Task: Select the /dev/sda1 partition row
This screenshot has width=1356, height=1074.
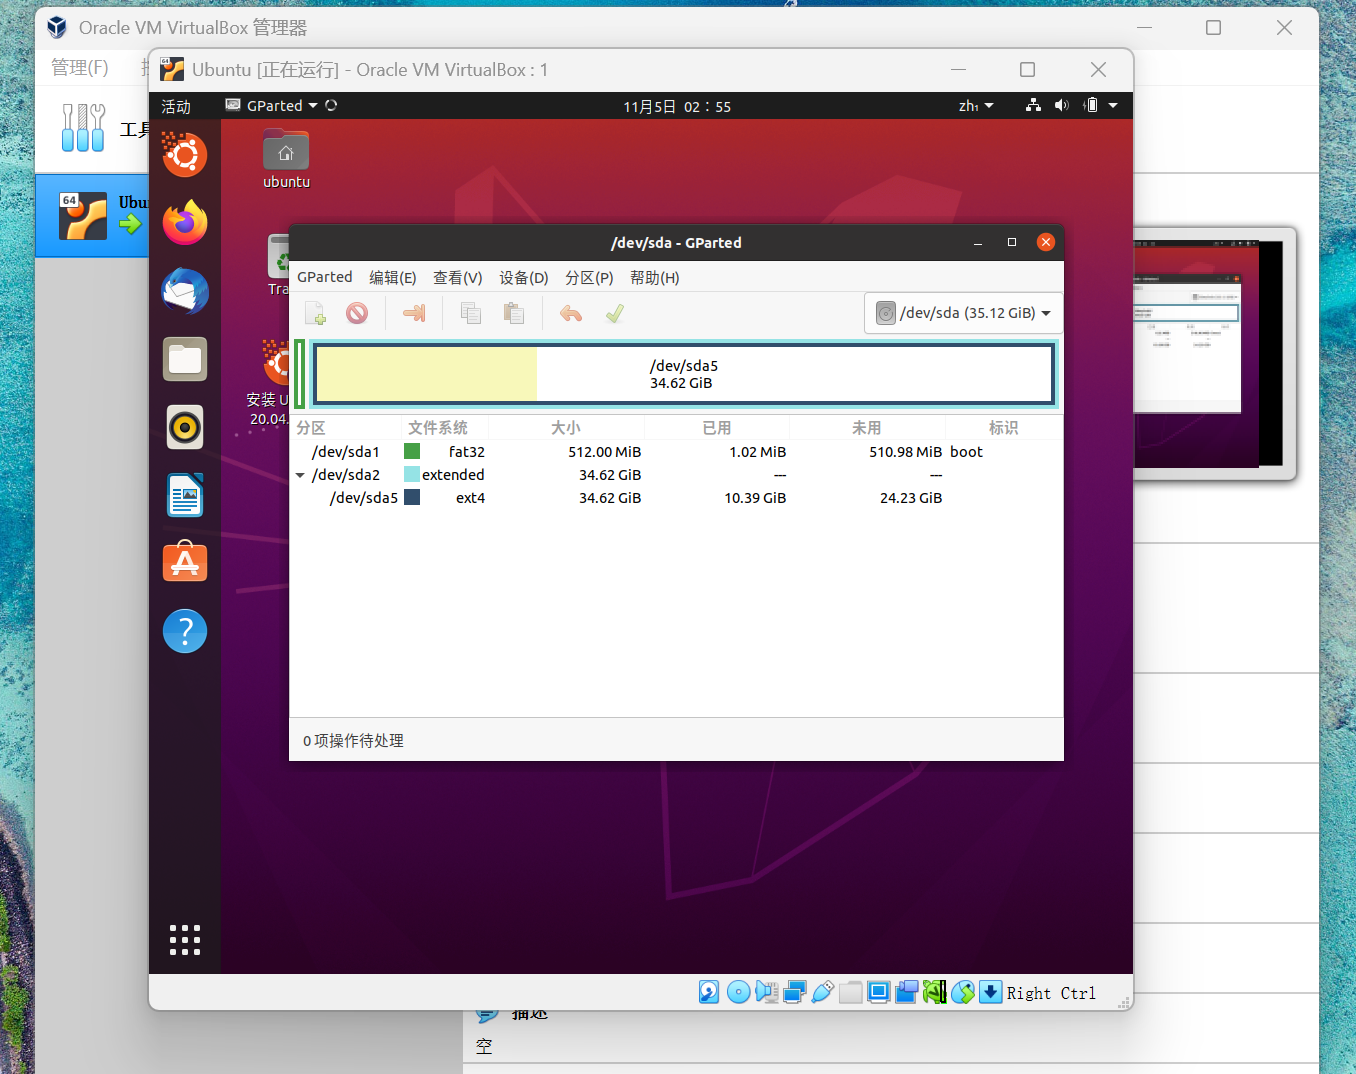Action: pos(676,452)
